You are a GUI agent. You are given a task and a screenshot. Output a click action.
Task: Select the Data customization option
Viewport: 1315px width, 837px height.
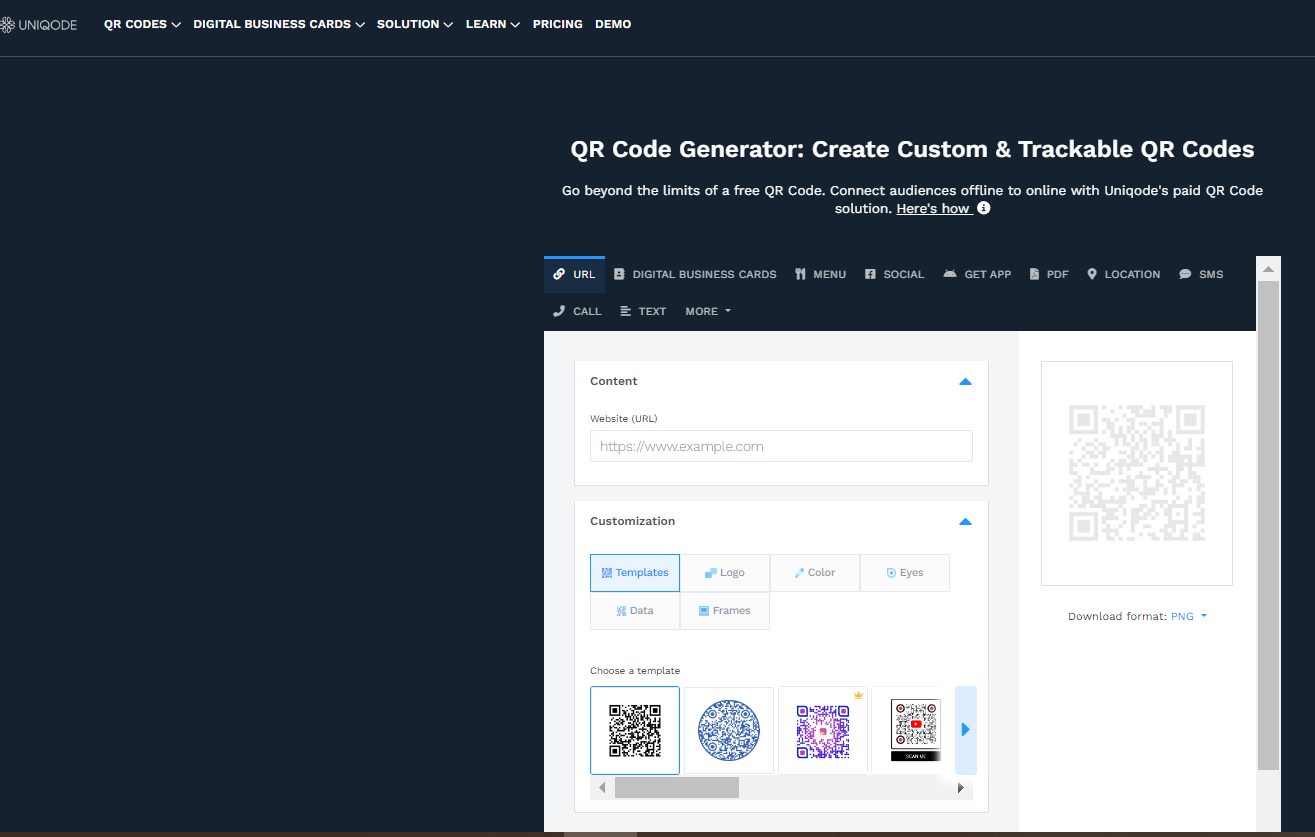[x=634, y=610]
